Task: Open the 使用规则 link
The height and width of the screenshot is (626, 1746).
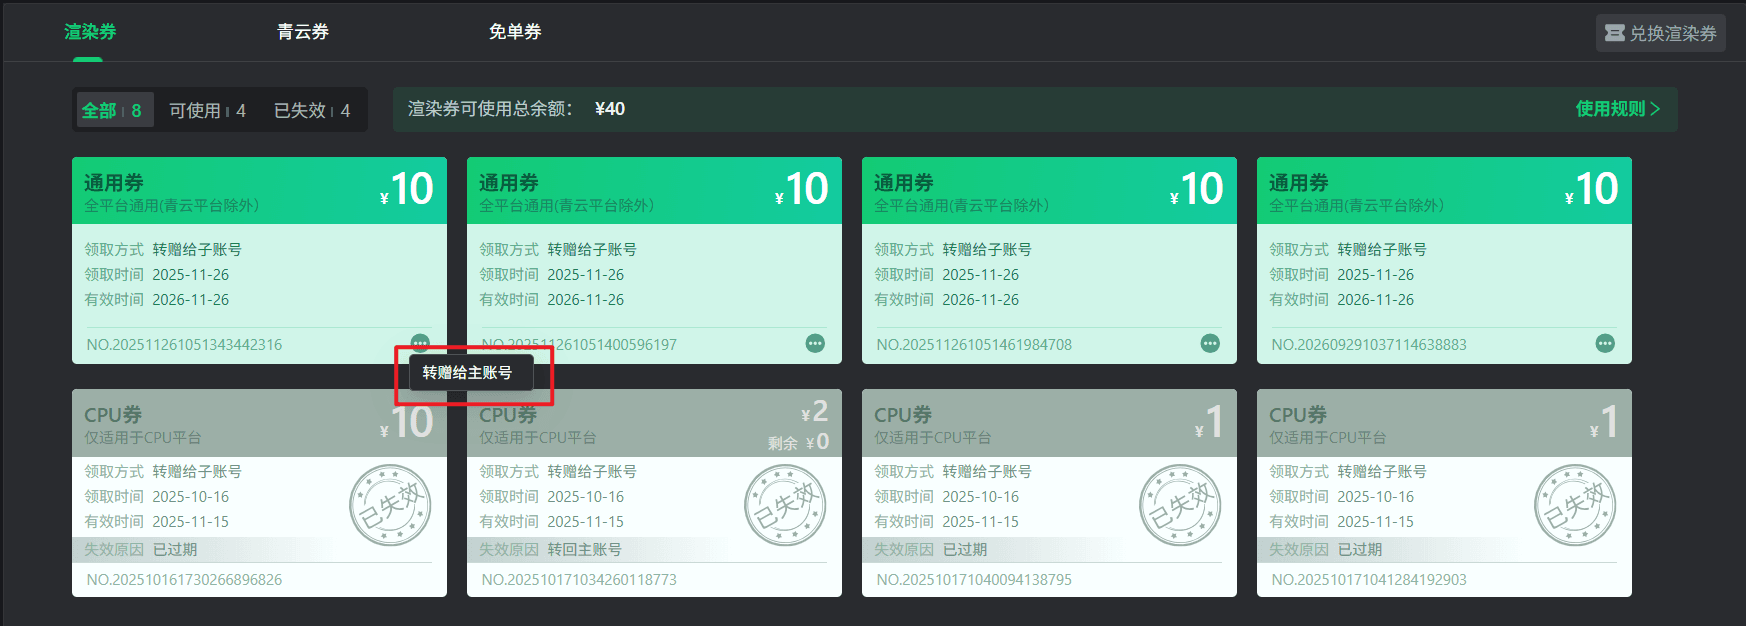Action: click(1617, 109)
